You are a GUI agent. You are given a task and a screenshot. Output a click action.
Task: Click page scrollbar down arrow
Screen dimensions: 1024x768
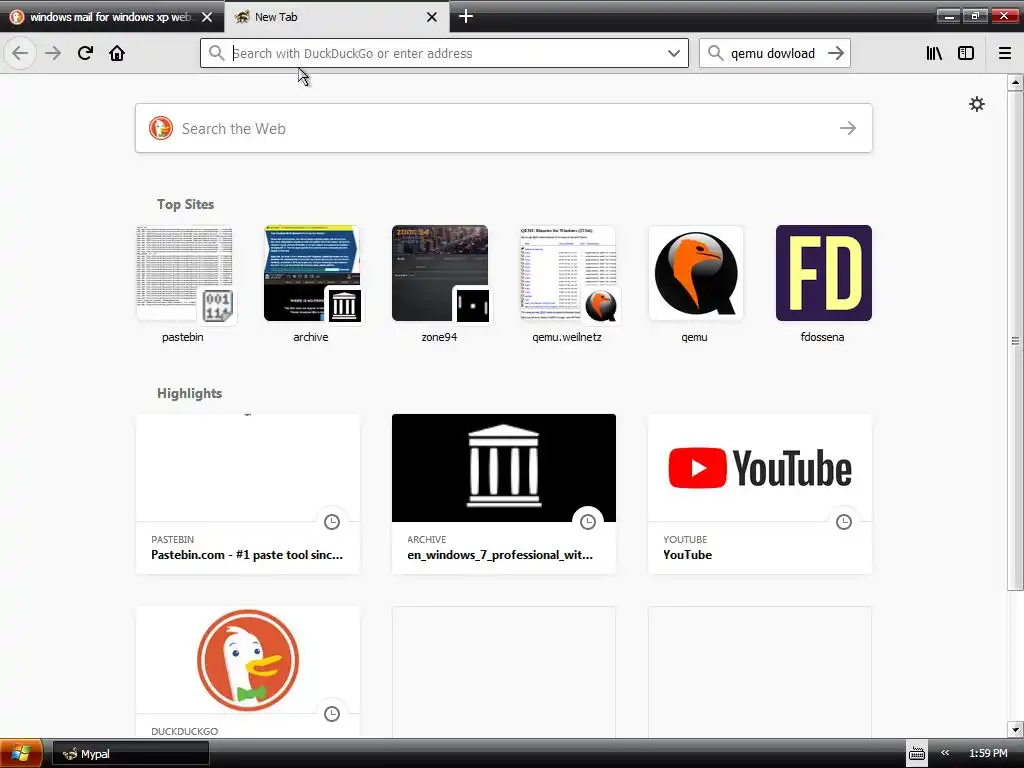1015,729
